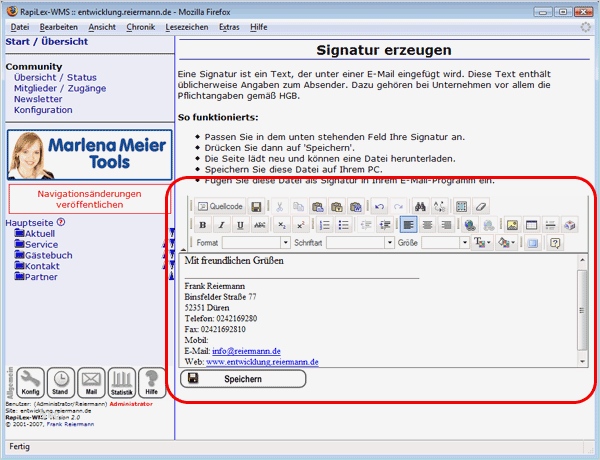Toggle subscript formatting
600x460 pixels.
tap(282, 225)
